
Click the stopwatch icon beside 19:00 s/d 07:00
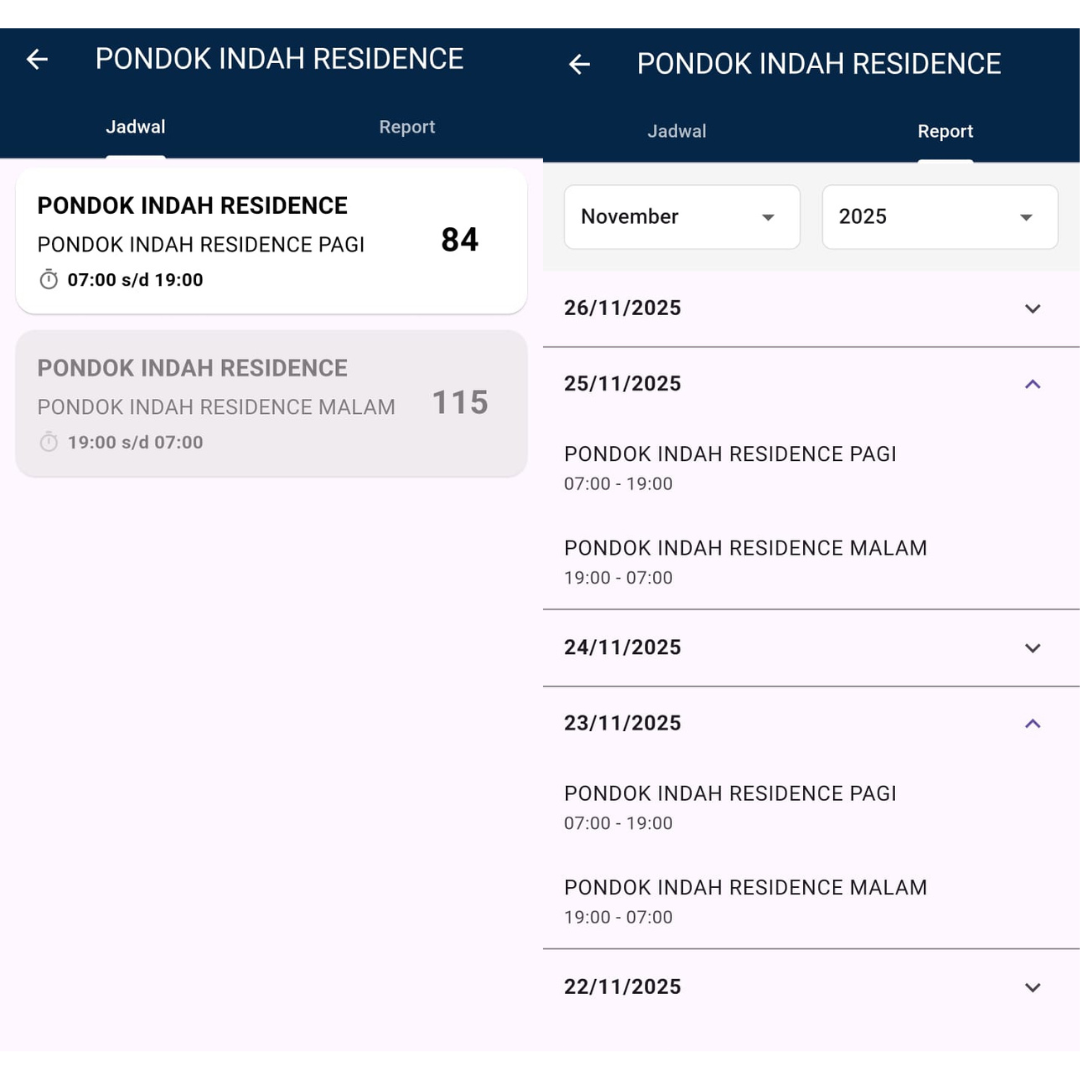[49, 442]
